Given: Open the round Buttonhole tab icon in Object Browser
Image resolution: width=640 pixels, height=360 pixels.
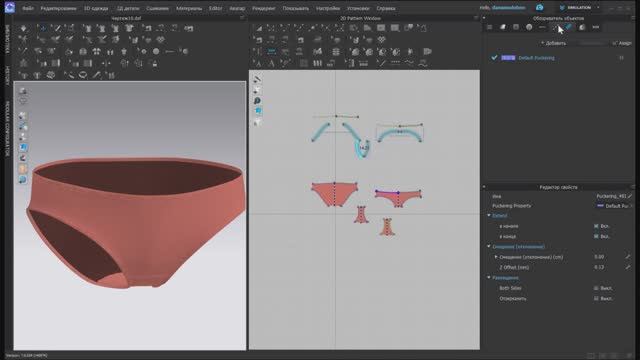Looking at the screenshot, I should [529, 27].
